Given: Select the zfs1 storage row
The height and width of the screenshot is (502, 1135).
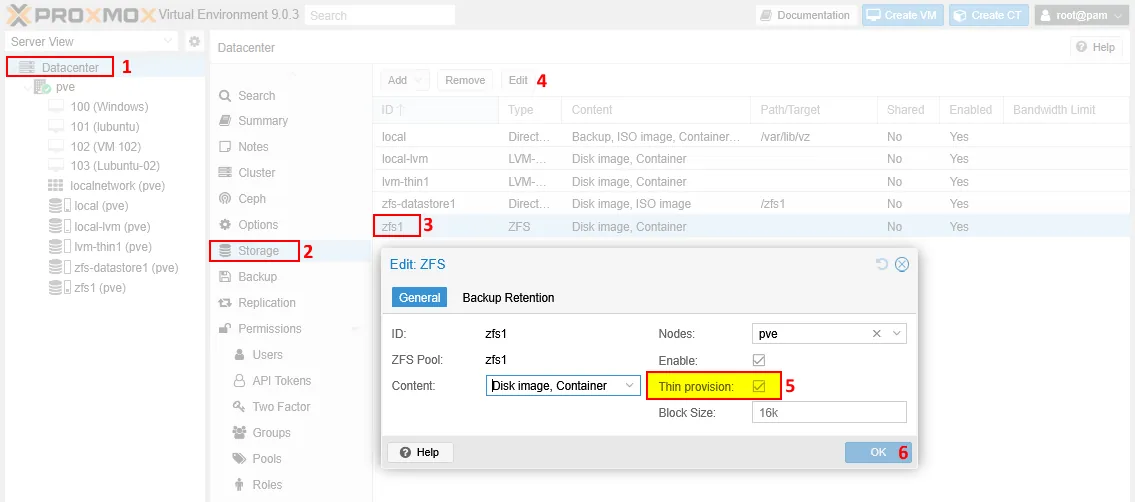Looking at the screenshot, I should [753, 226].
